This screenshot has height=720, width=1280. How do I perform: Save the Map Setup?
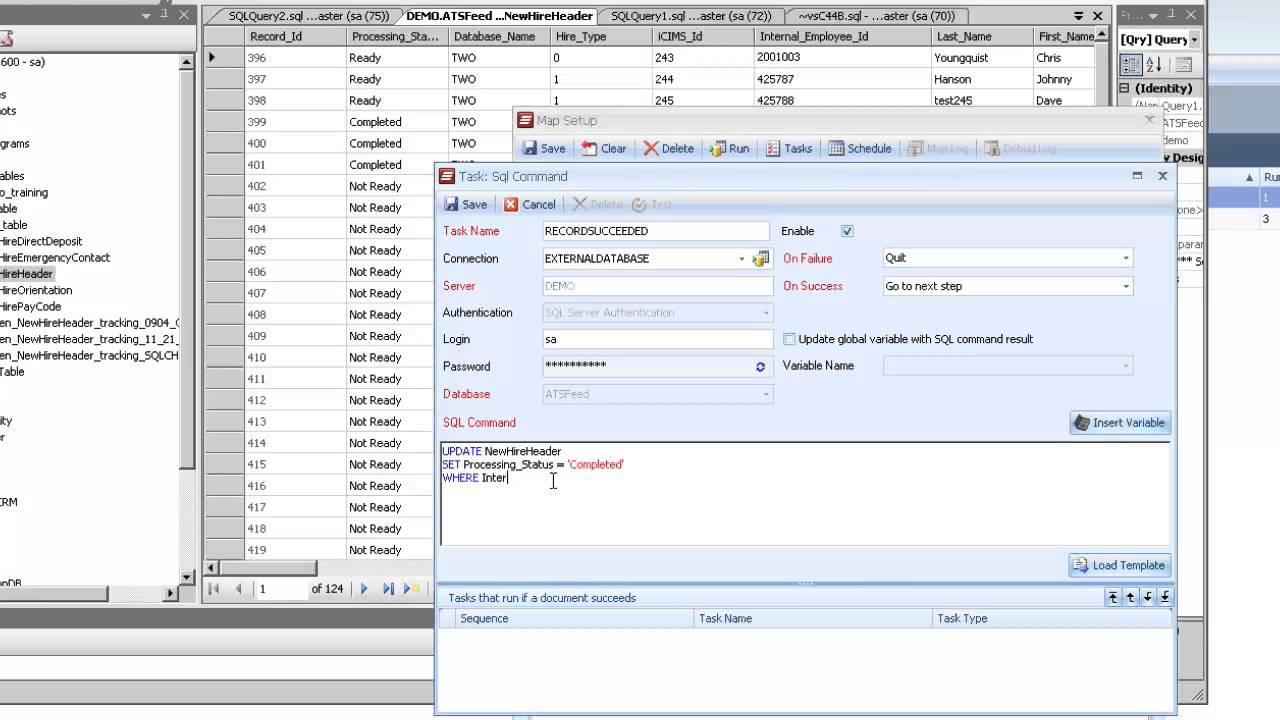click(x=544, y=148)
